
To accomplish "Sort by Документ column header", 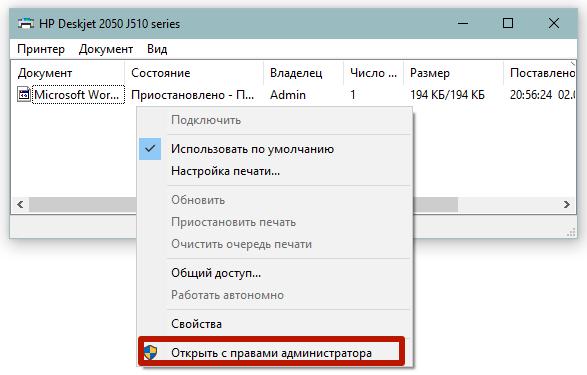I will pyautogui.click(x=68, y=73).
